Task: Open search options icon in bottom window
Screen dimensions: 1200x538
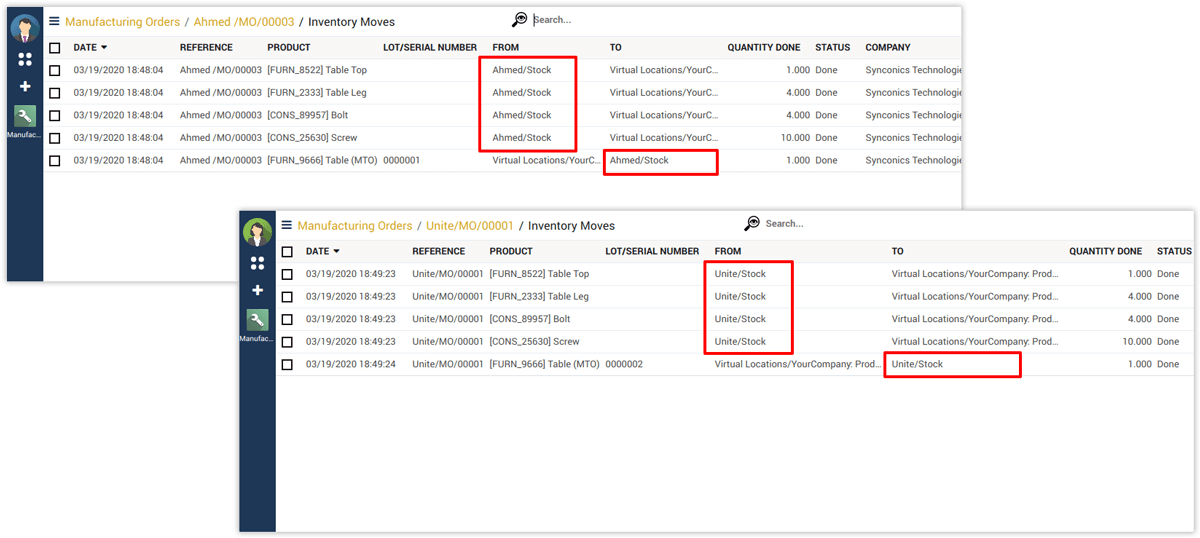Action: (x=752, y=224)
